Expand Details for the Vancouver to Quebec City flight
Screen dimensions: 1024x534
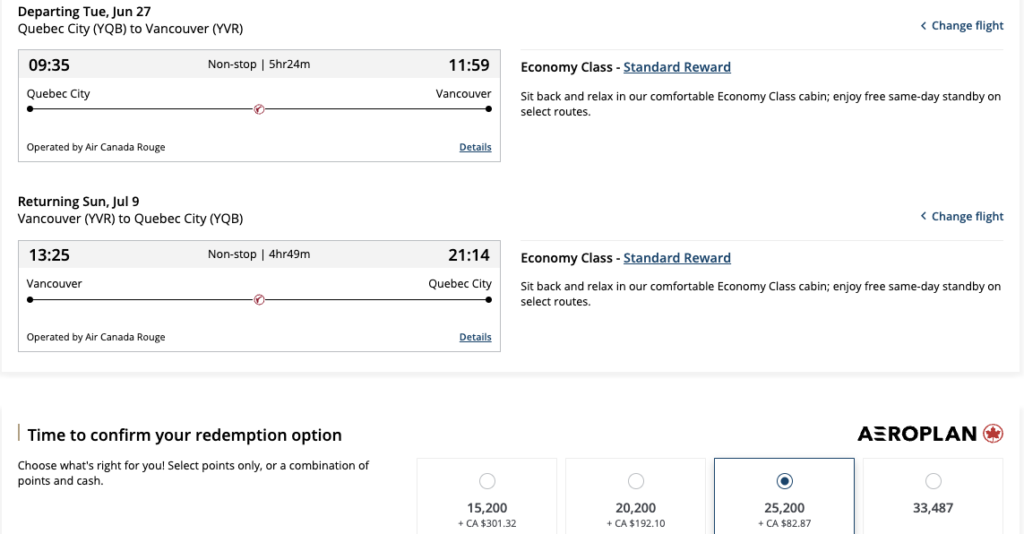(x=475, y=337)
